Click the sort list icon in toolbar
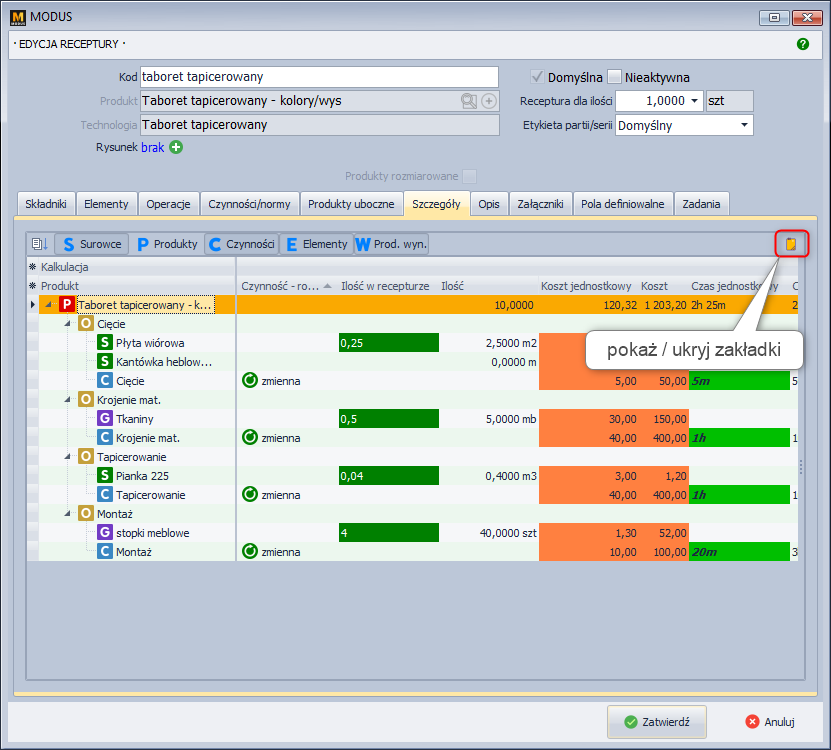The height and width of the screenshot is (750, 831). (39, 244)
